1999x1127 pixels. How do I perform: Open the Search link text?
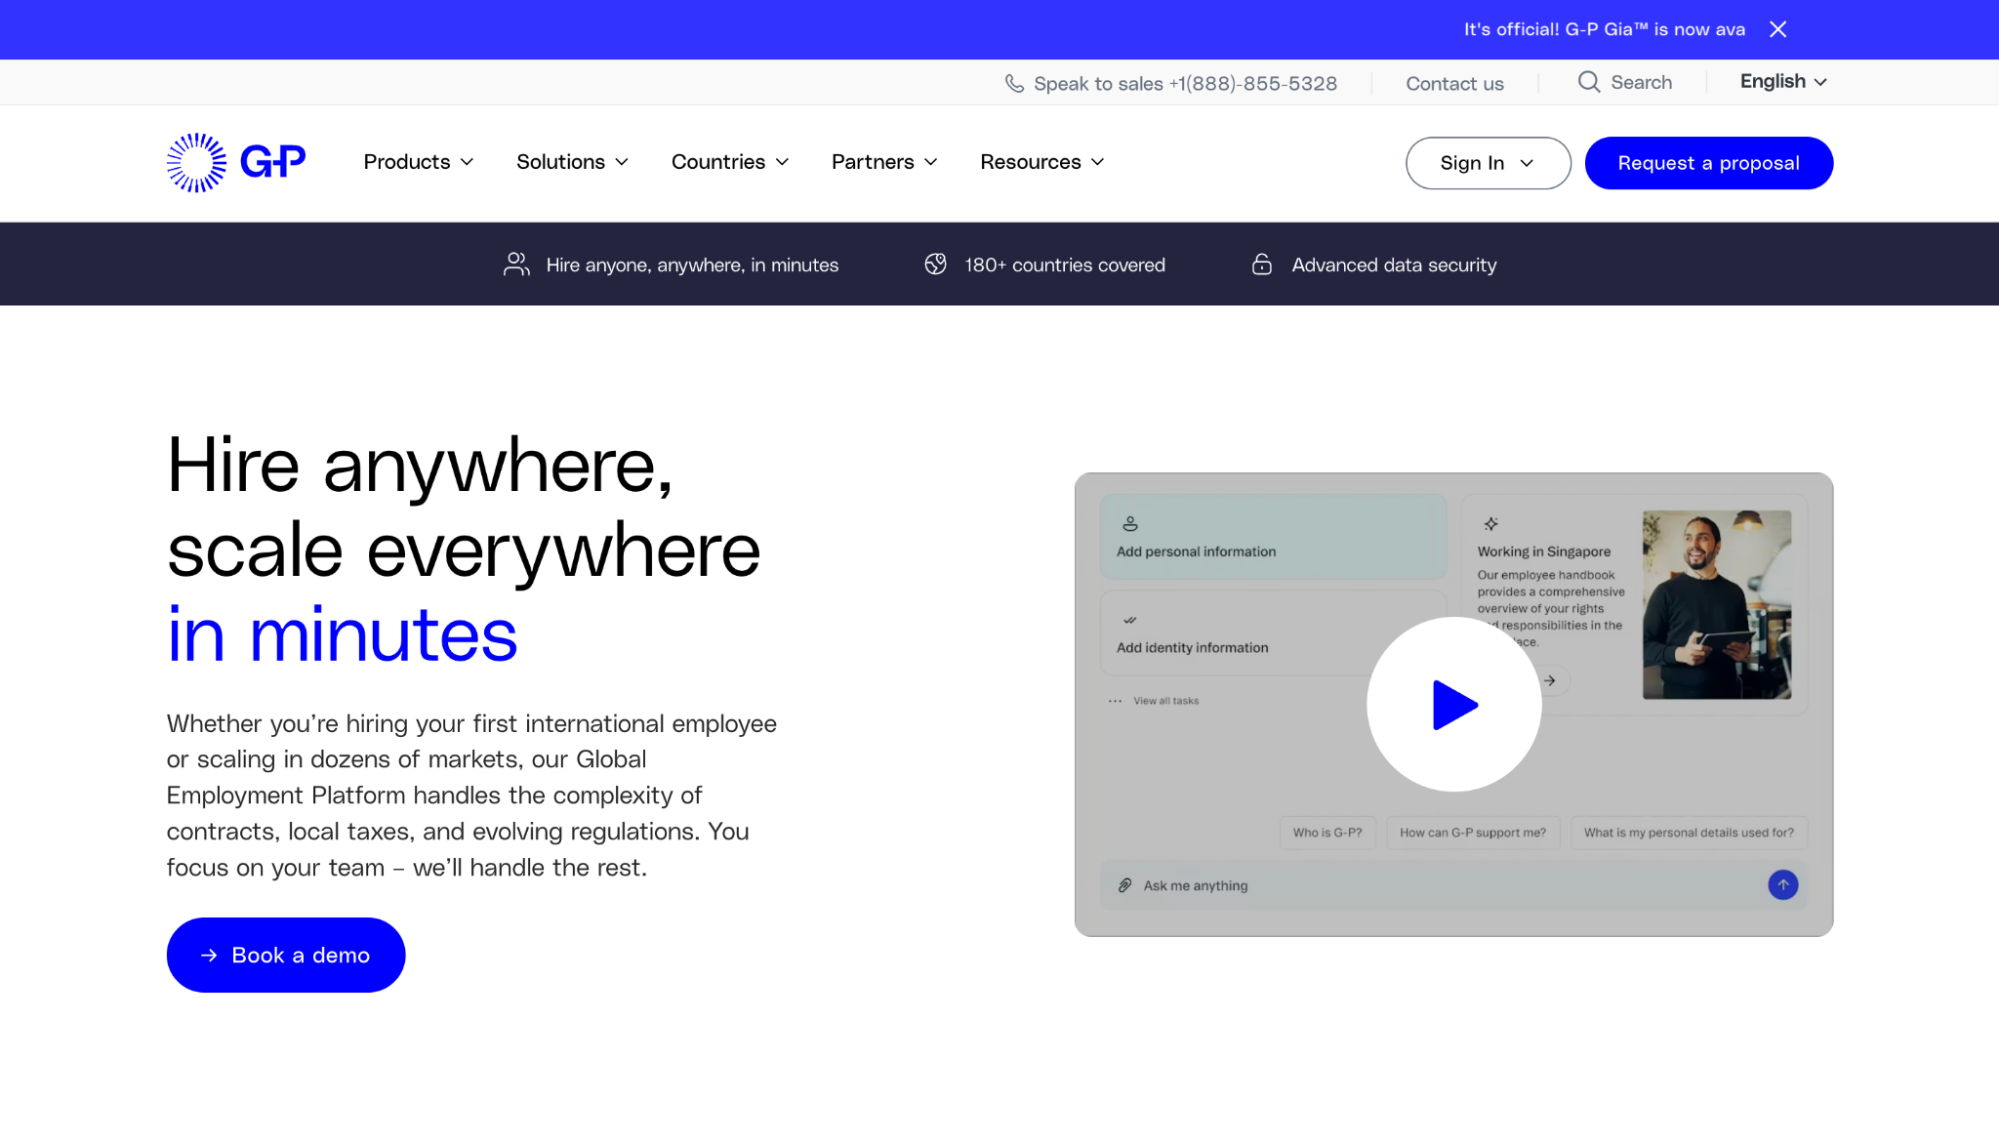click(x=1641, y=82)
